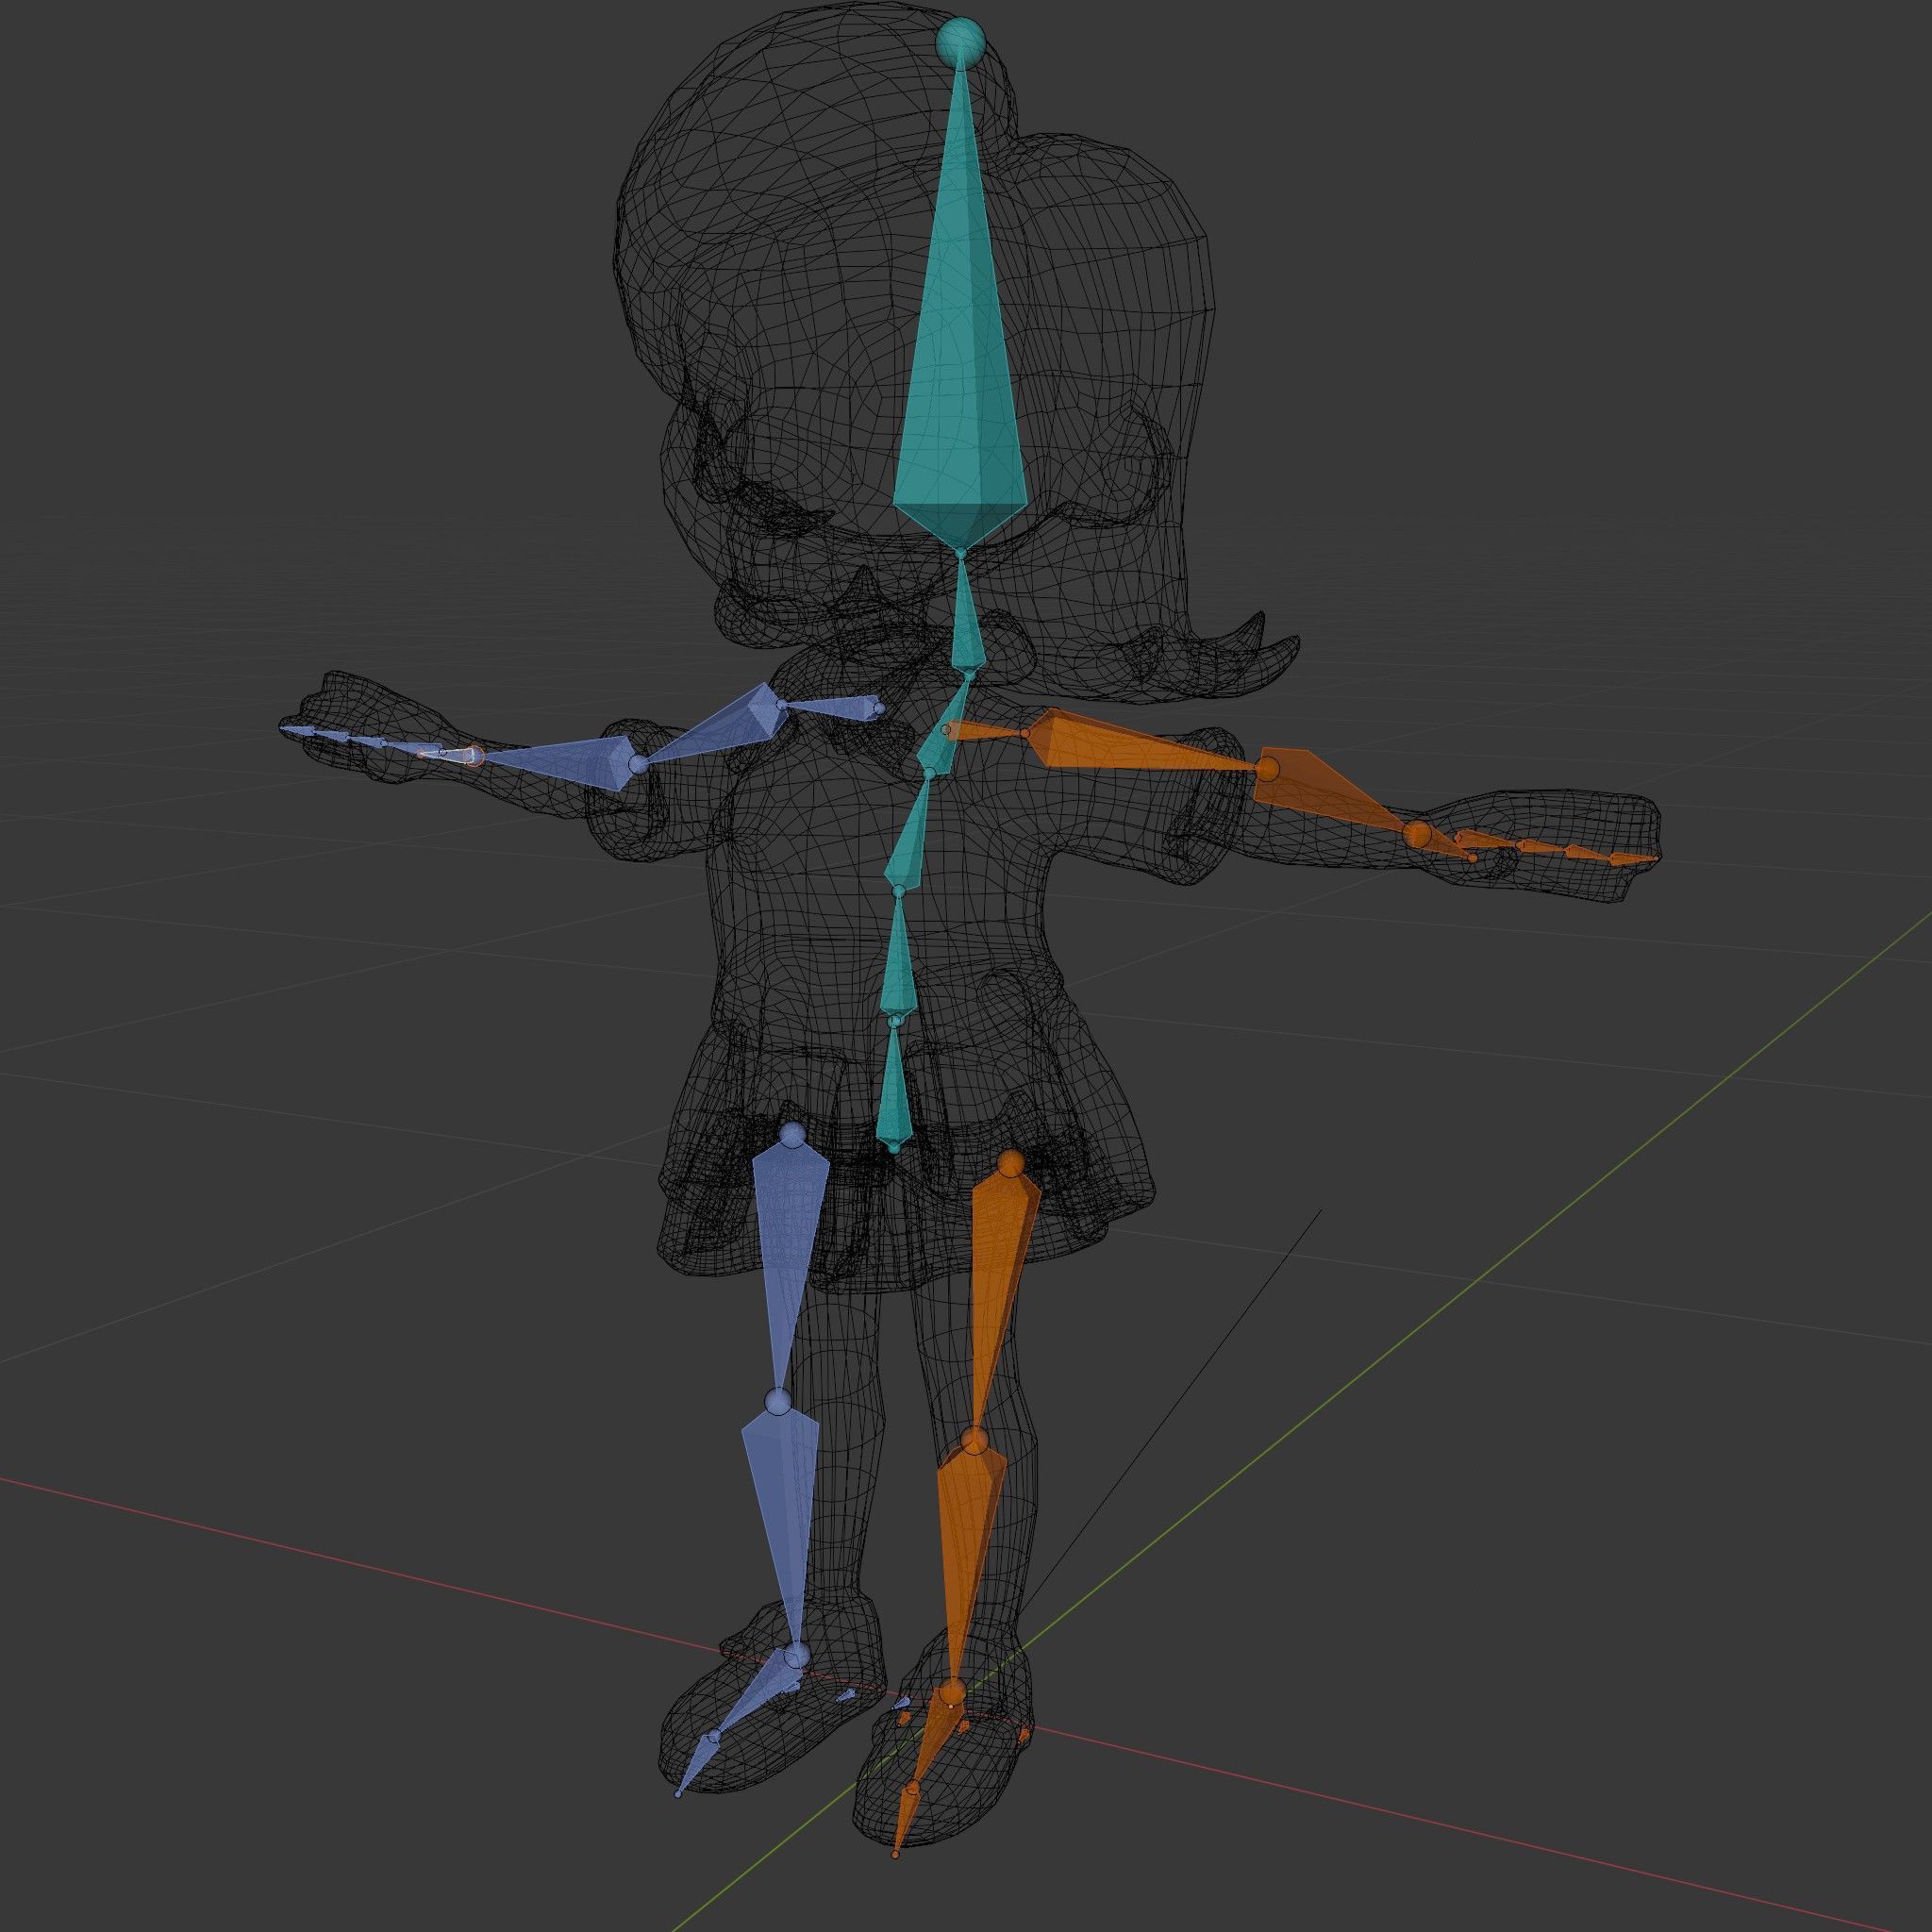Screen dimensions: 1932x1932
Task: Select the teal neck bone below the head
Action: pyautogui.click(x=966, y=613)
